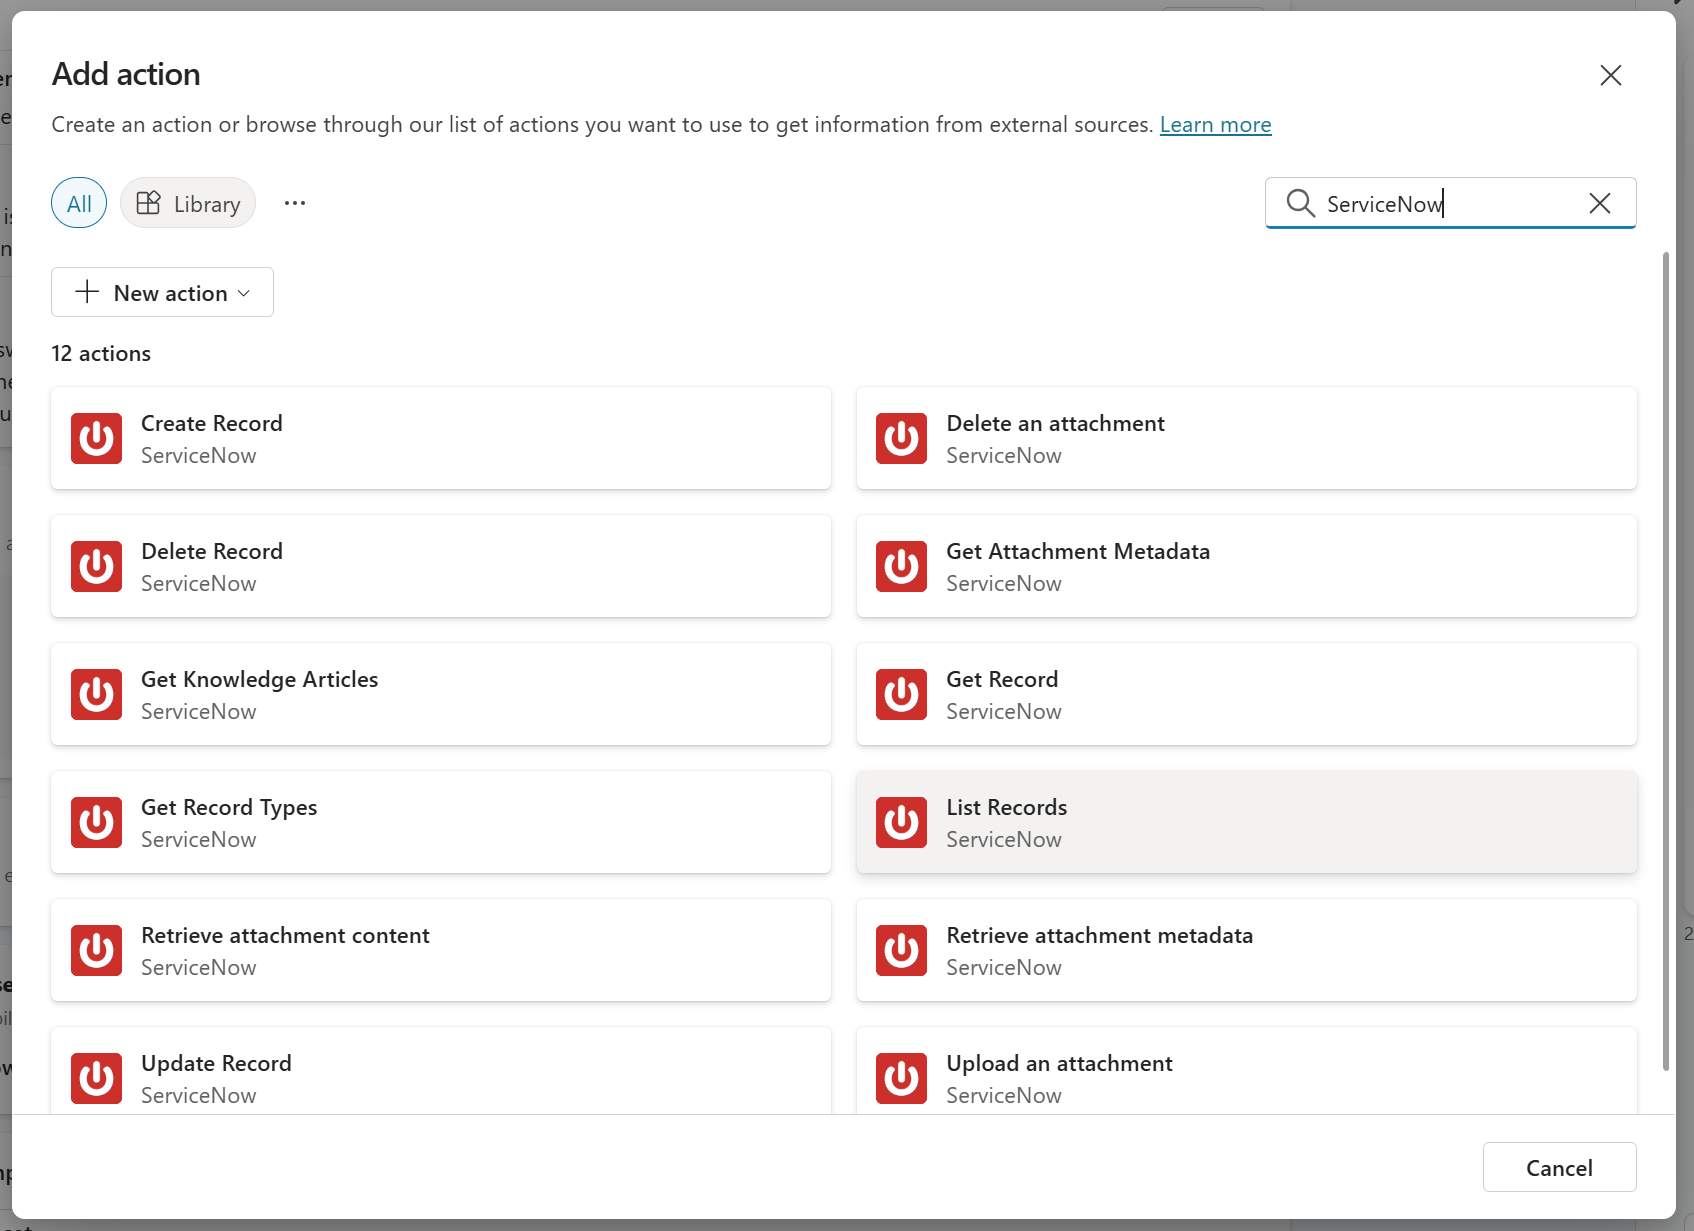This screenshot has height=1231, width=1694.
Task: Choose the Retrieve attachment metadata title
Action: pos(1099,935)
